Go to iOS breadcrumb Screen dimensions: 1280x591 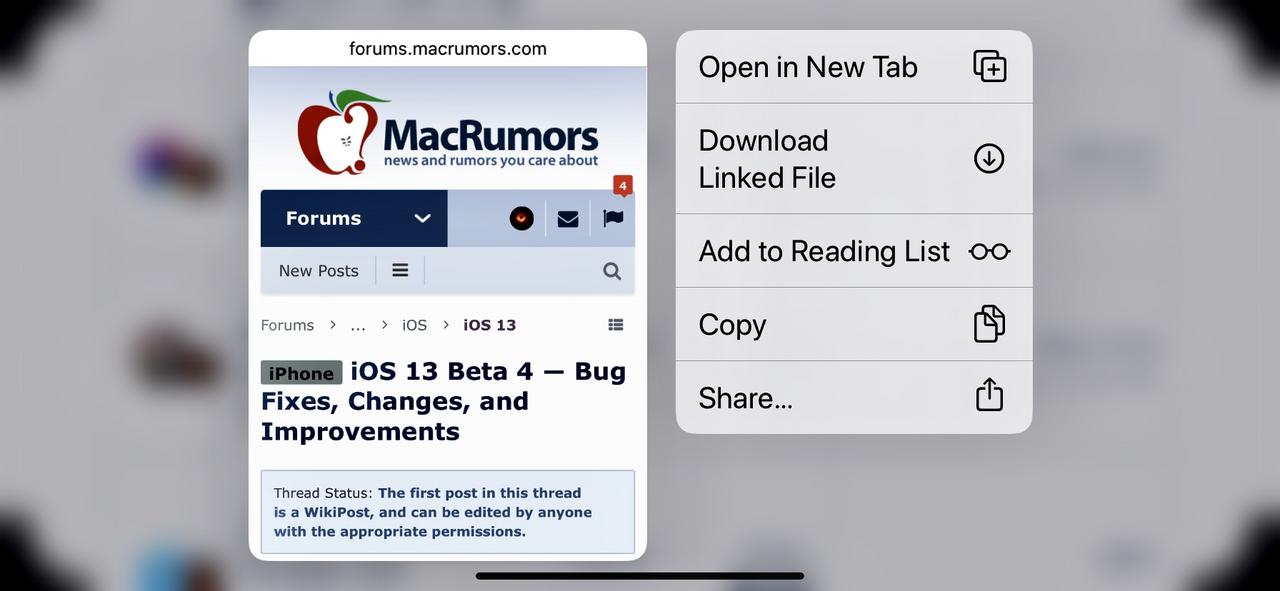pos(414,325)
